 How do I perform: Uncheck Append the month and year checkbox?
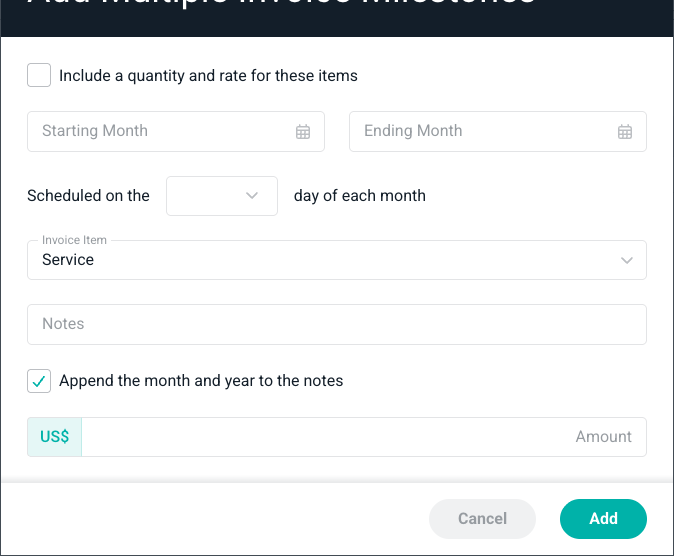point(39,381)
